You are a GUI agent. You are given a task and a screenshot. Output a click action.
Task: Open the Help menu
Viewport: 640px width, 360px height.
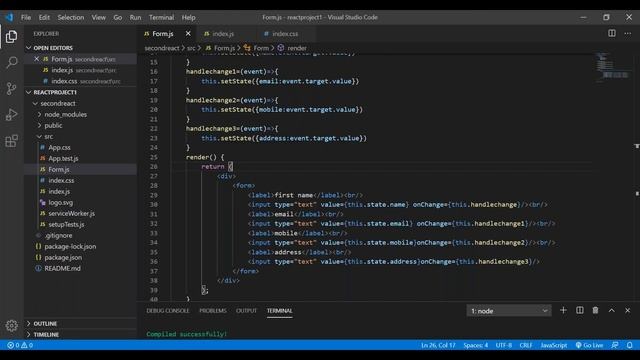tap(188, 18)
